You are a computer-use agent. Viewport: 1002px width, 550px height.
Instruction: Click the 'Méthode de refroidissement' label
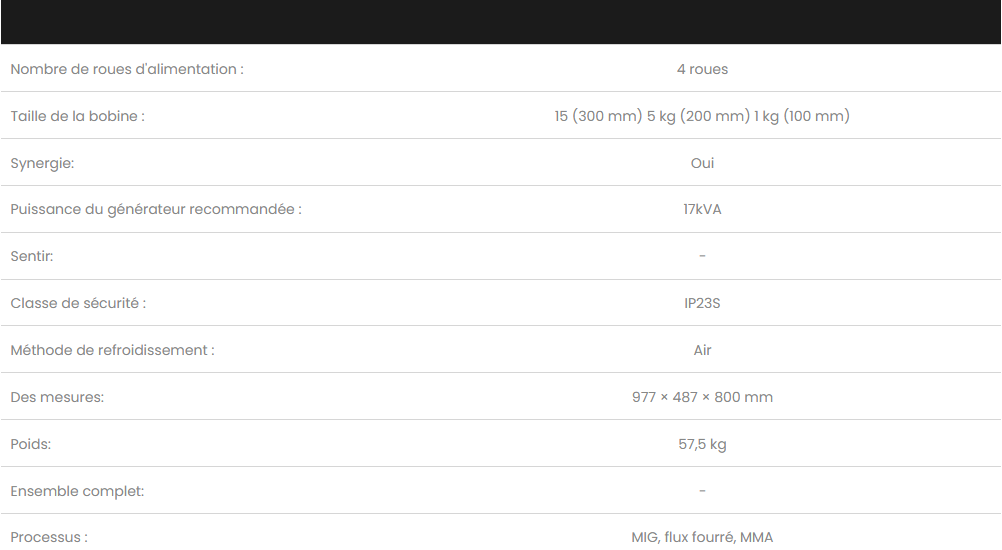pos(112,350)
